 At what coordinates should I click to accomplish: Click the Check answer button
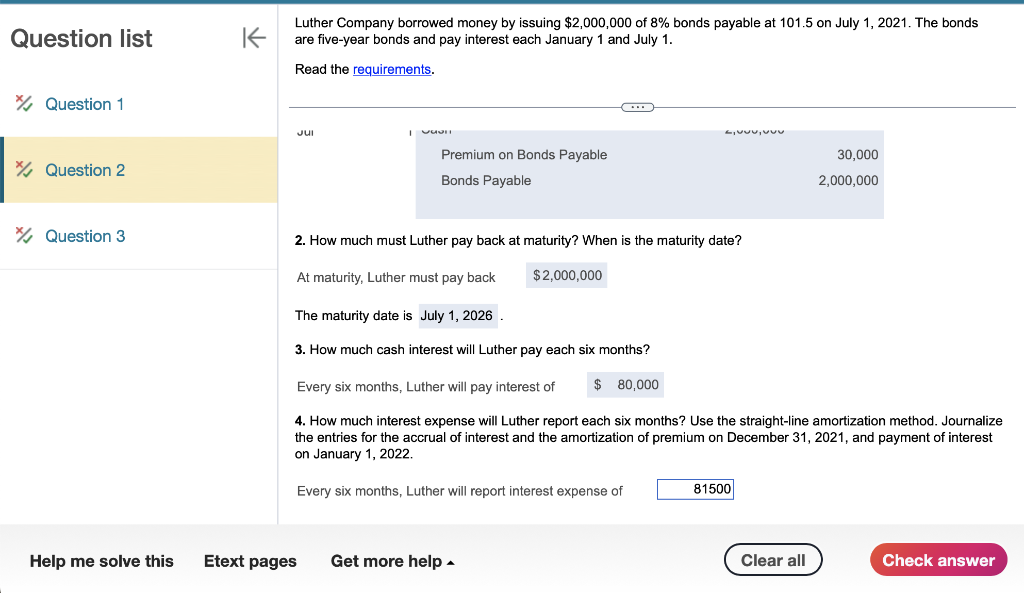(x=938, y=560)
